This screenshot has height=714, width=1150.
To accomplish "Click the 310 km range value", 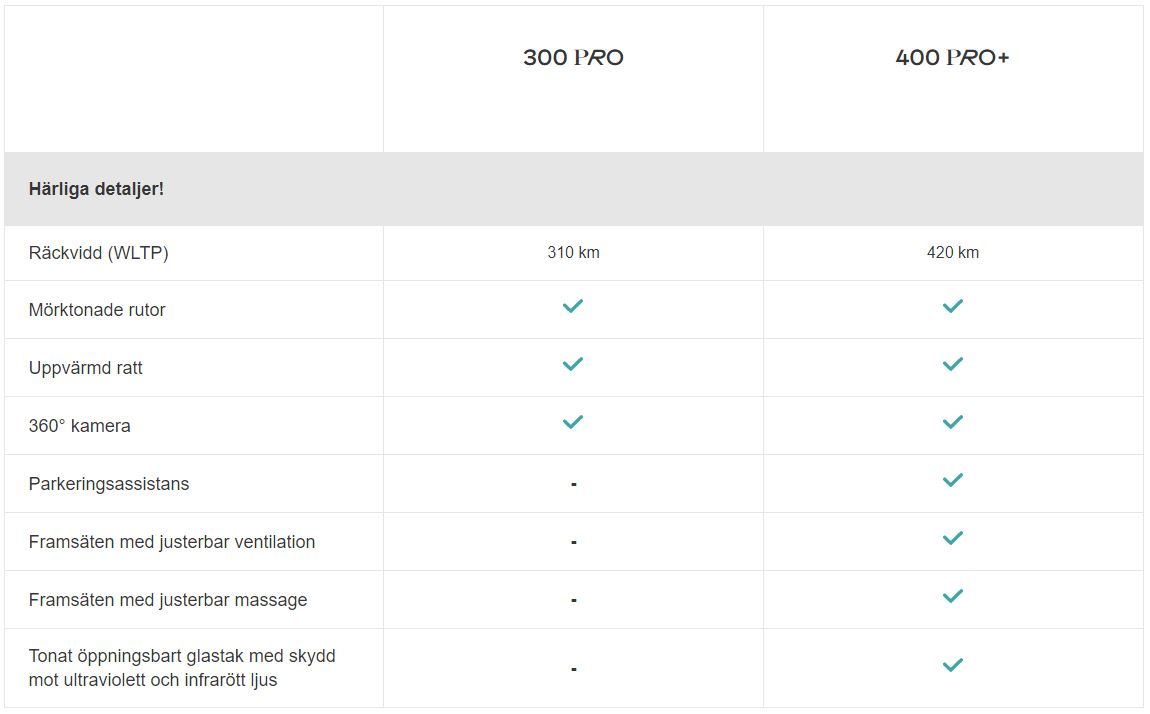I will [574, 253].
